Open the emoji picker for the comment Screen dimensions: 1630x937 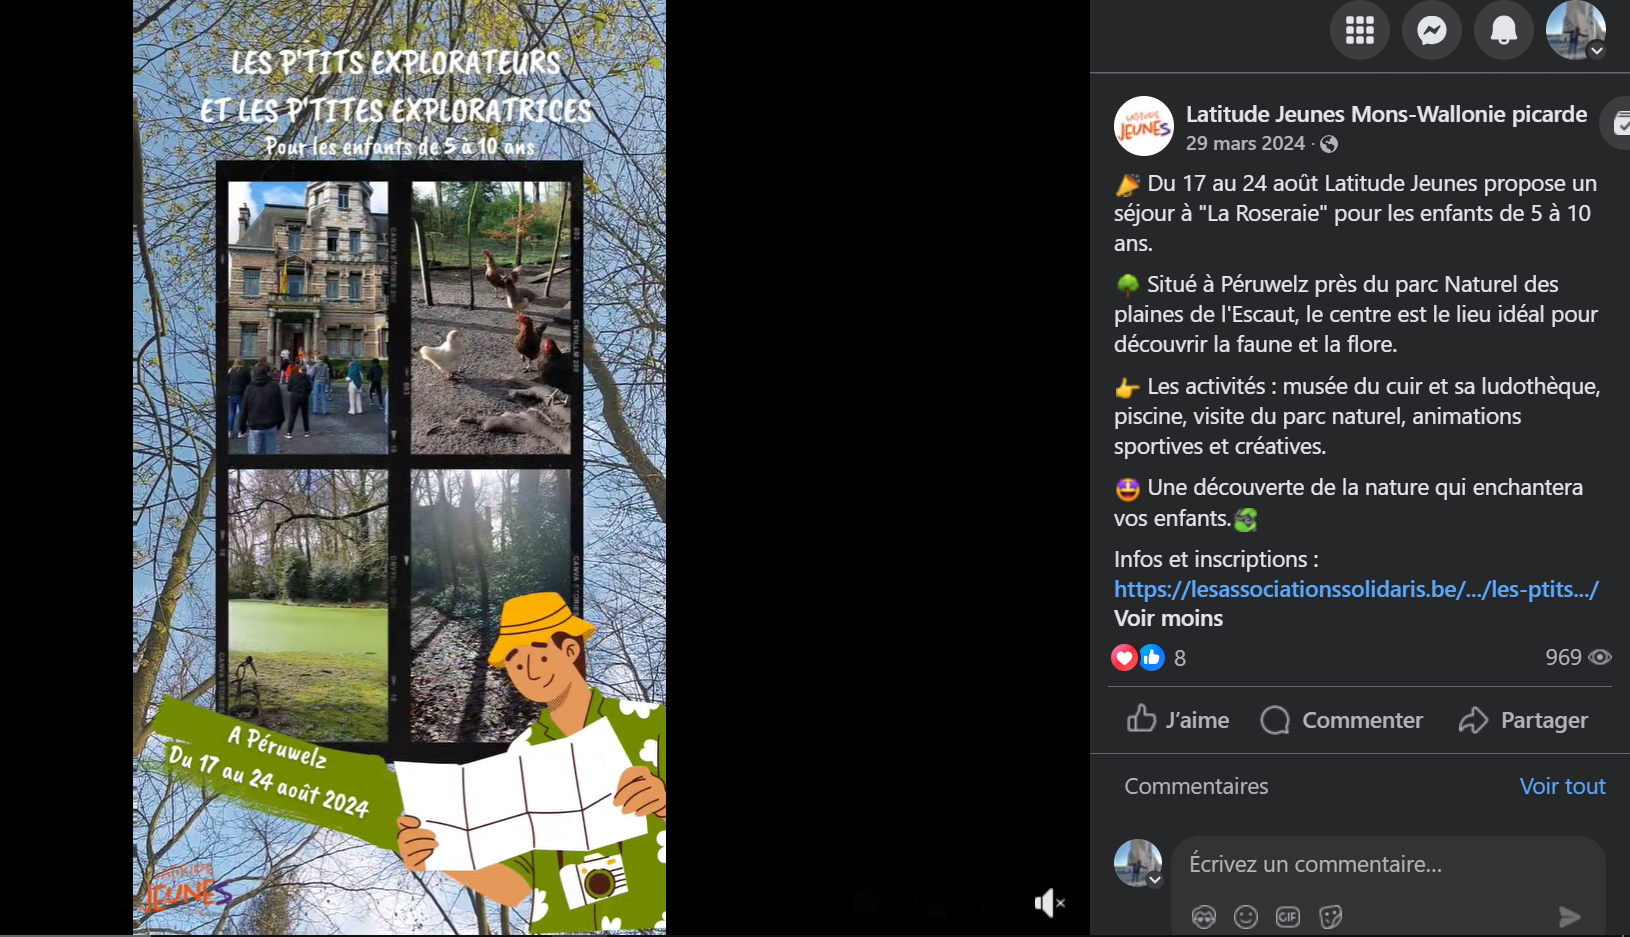point(1246,916)
